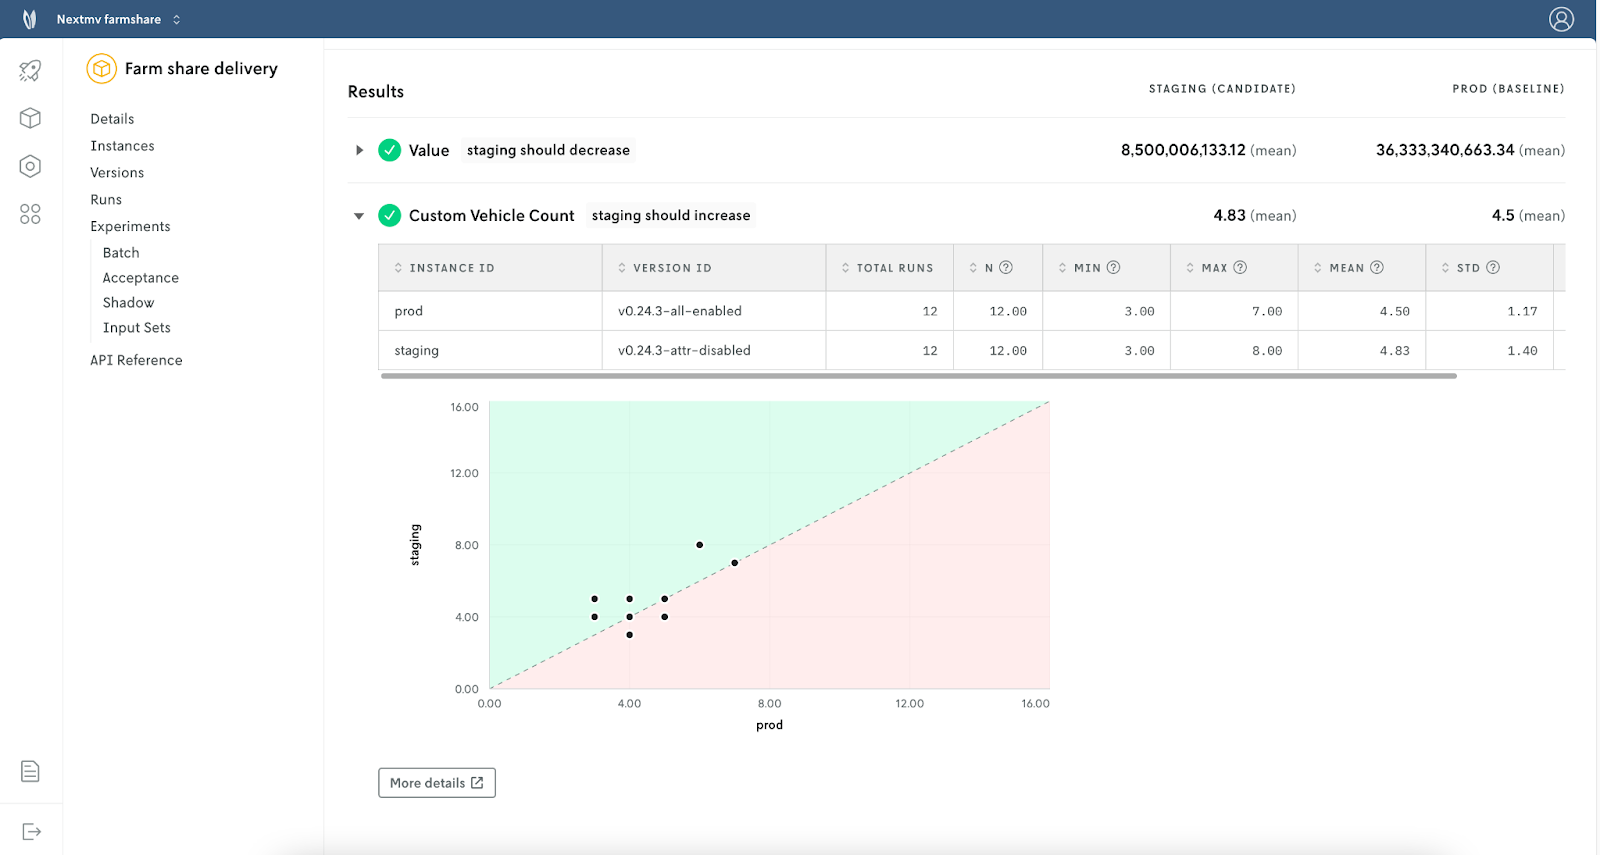
Task: Open the document icon at sidebar bottom
Action: [30, 771]
